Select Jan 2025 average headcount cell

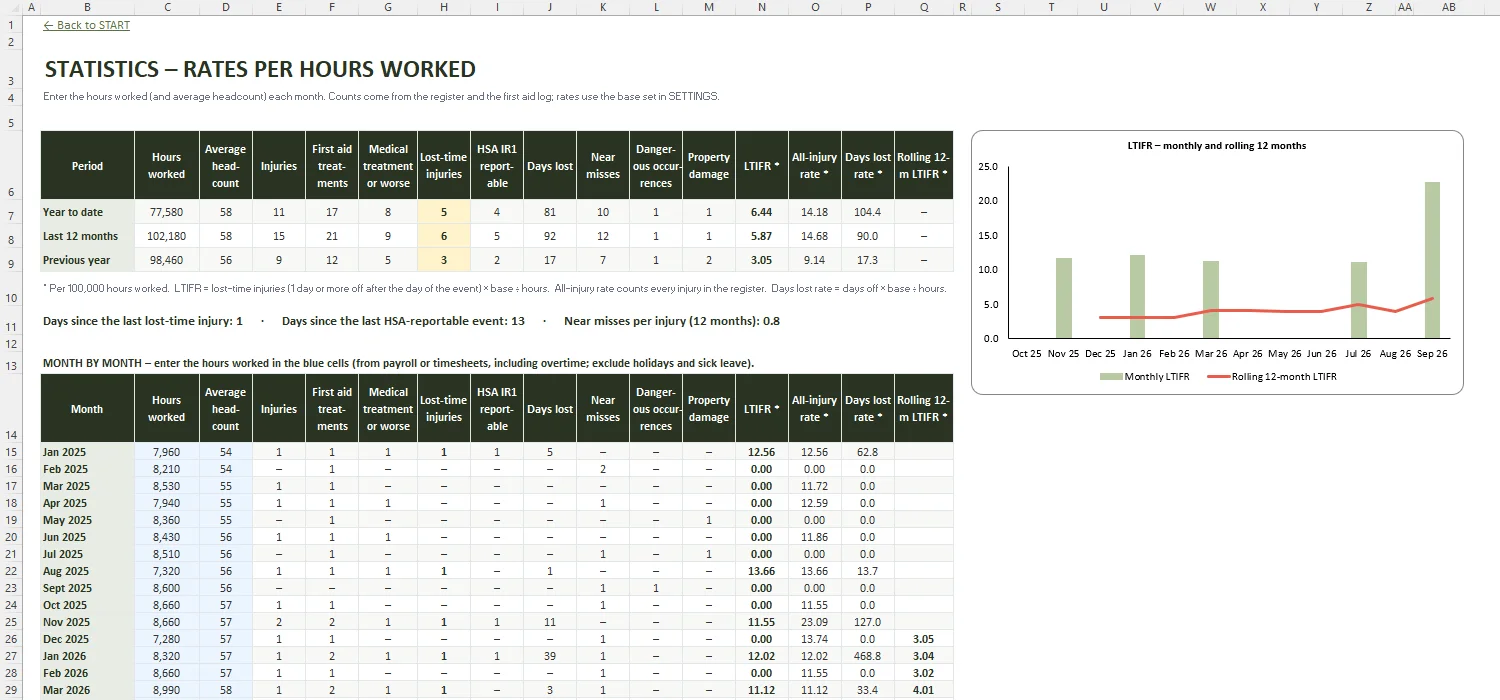pos(226,452)
